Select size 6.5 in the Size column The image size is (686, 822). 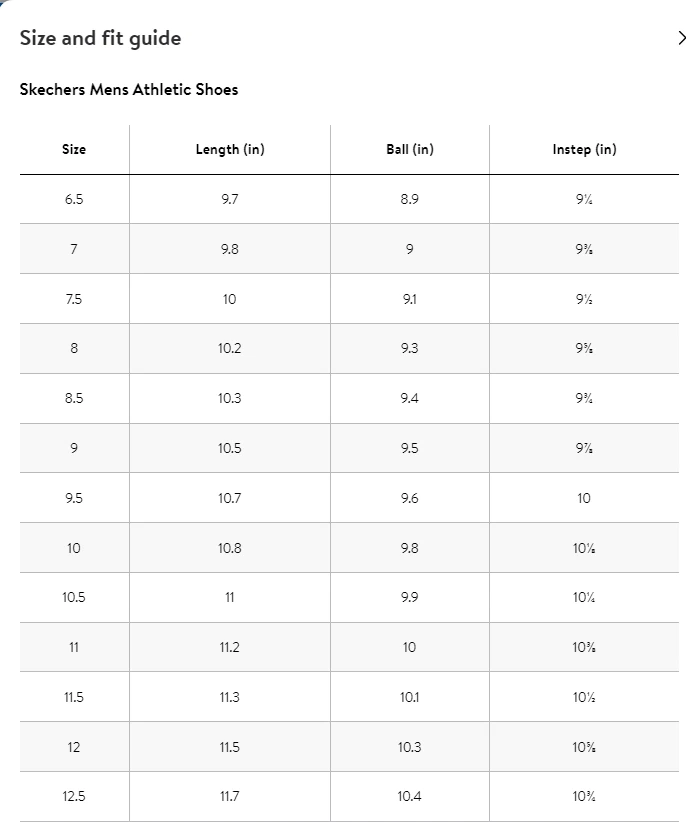pyautogui.click(x=74, y=199)
